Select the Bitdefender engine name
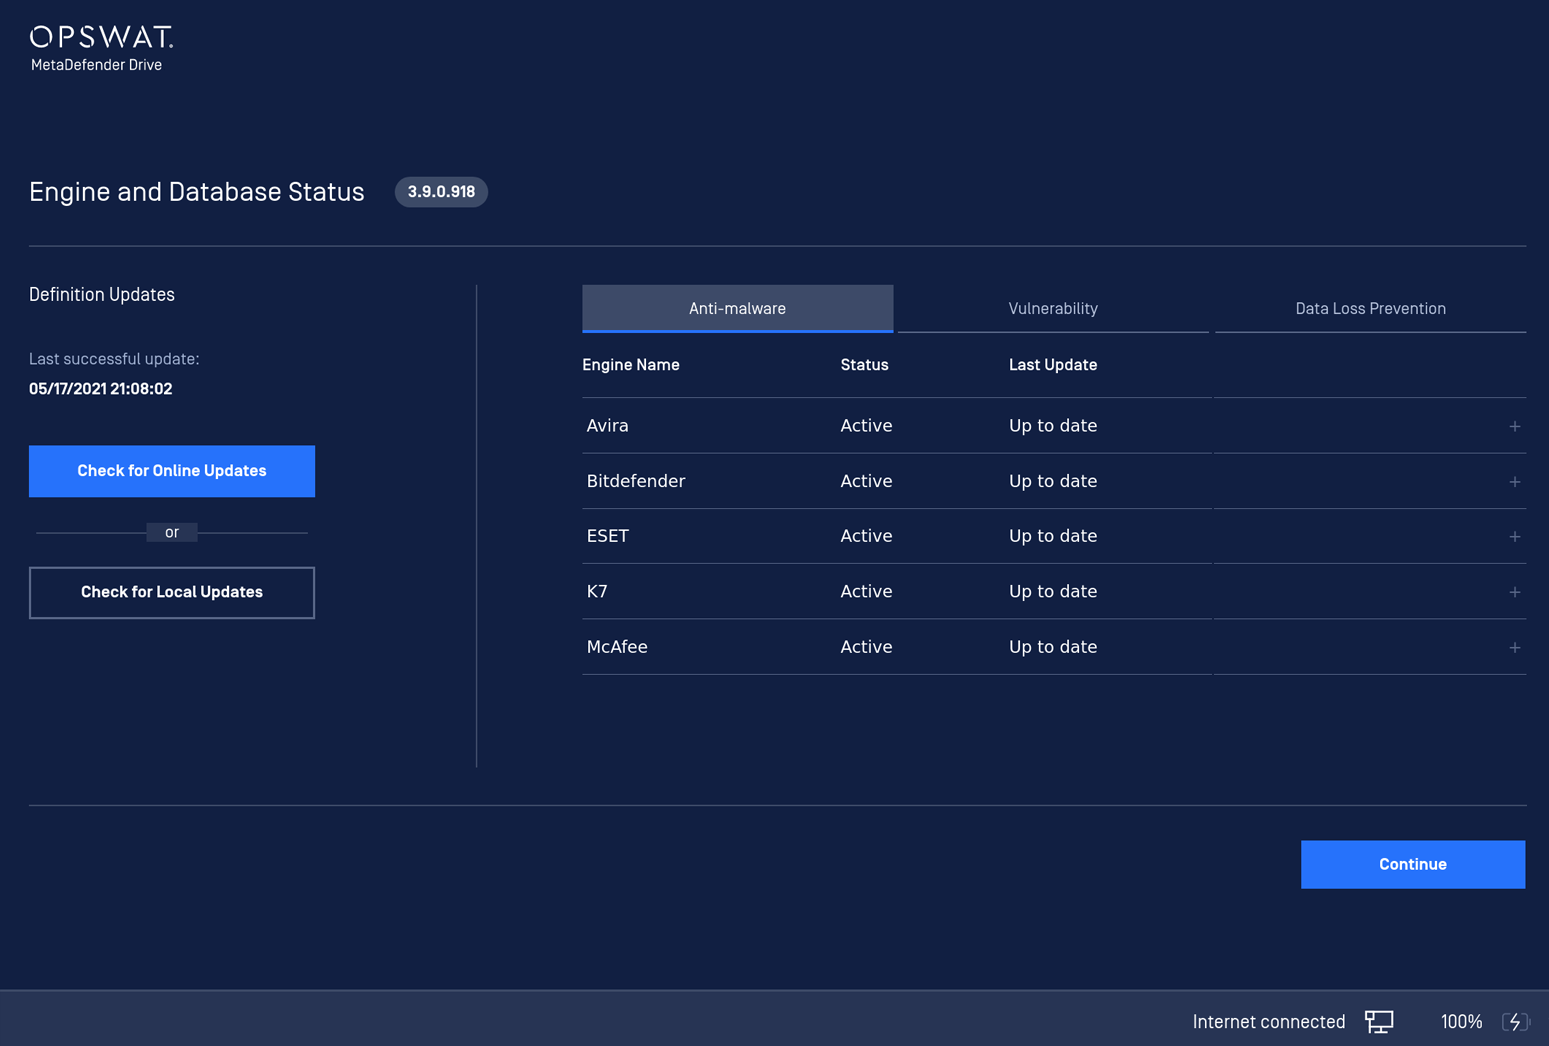The width and height of the screenshot is (1549, 1046). [x=636, y=481]
